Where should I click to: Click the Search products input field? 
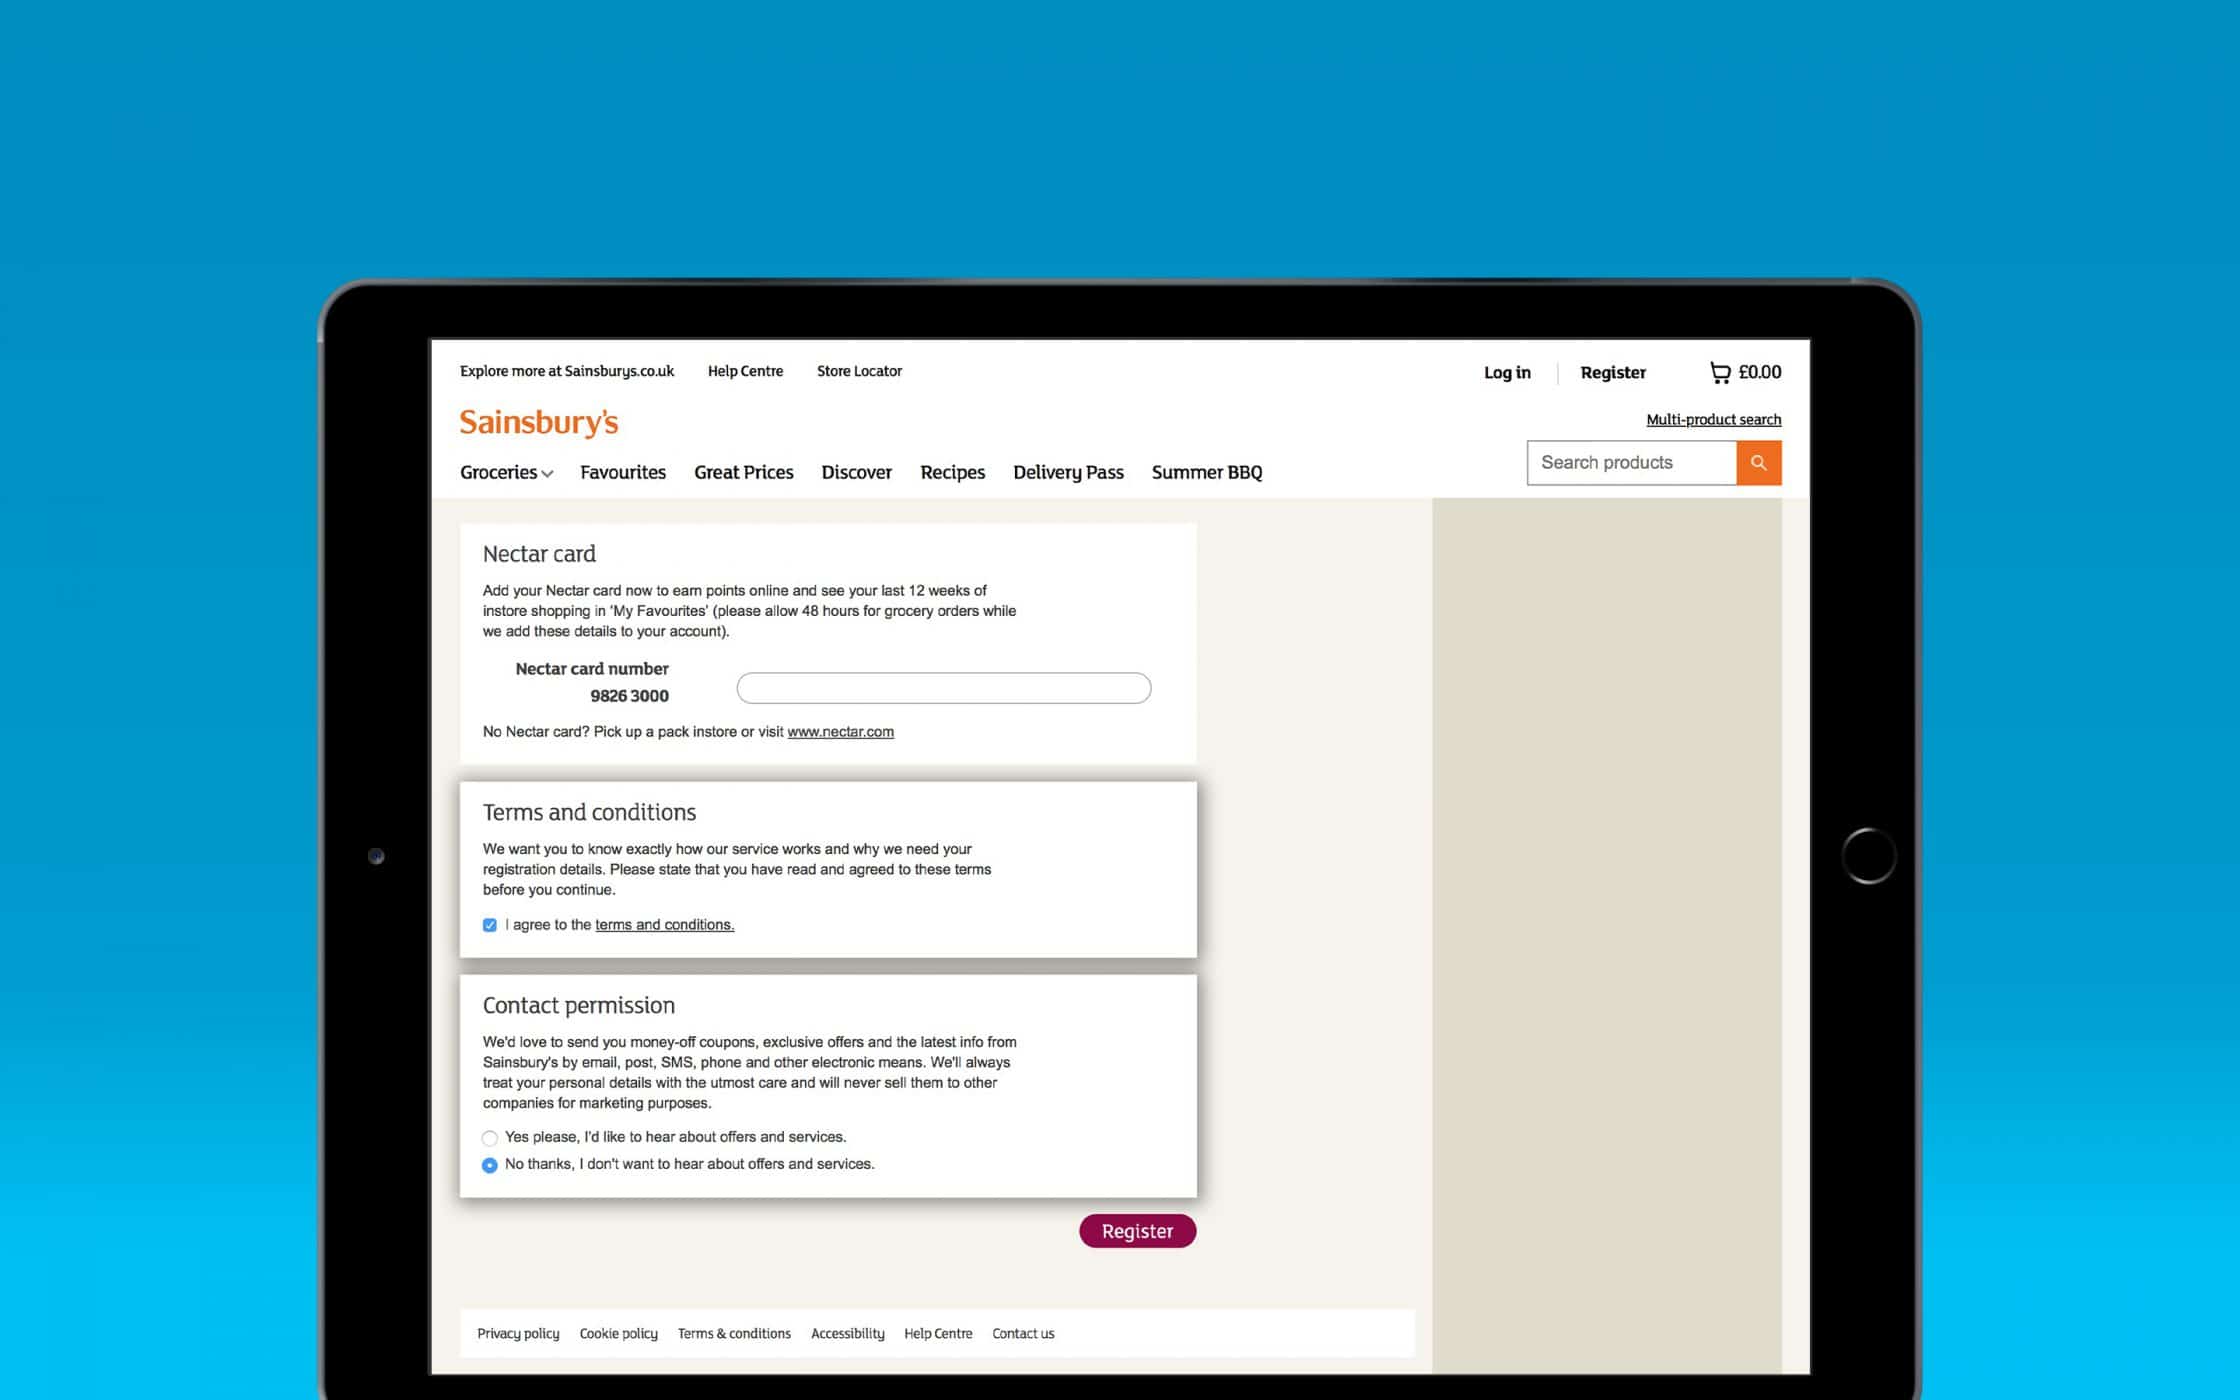click(x=1630, y=463)
